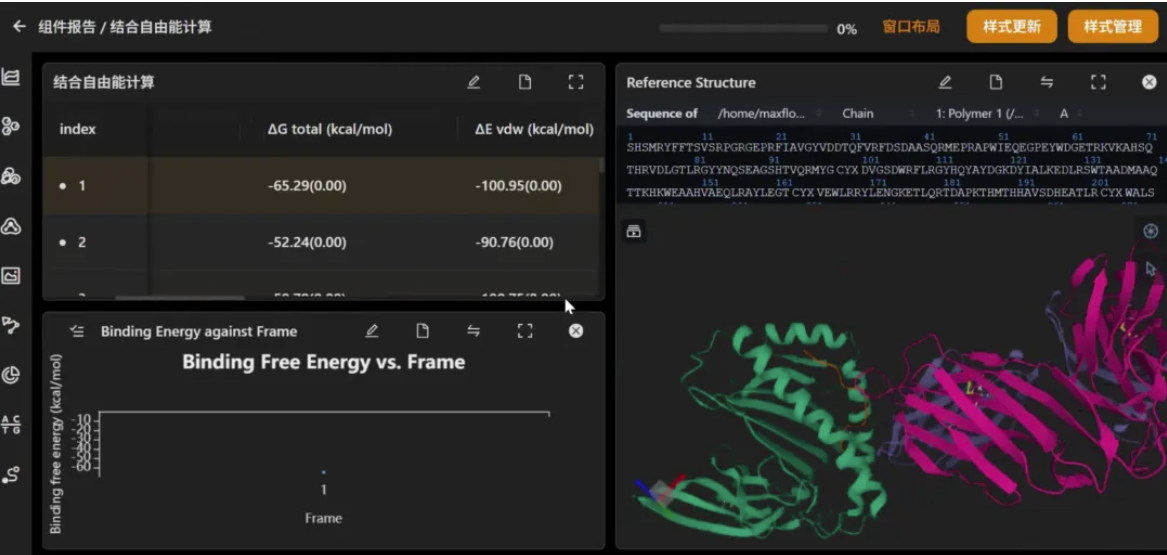Click the -52.24(0.00) cell
Screen dimensions: 1167x555
click(307, 243)
